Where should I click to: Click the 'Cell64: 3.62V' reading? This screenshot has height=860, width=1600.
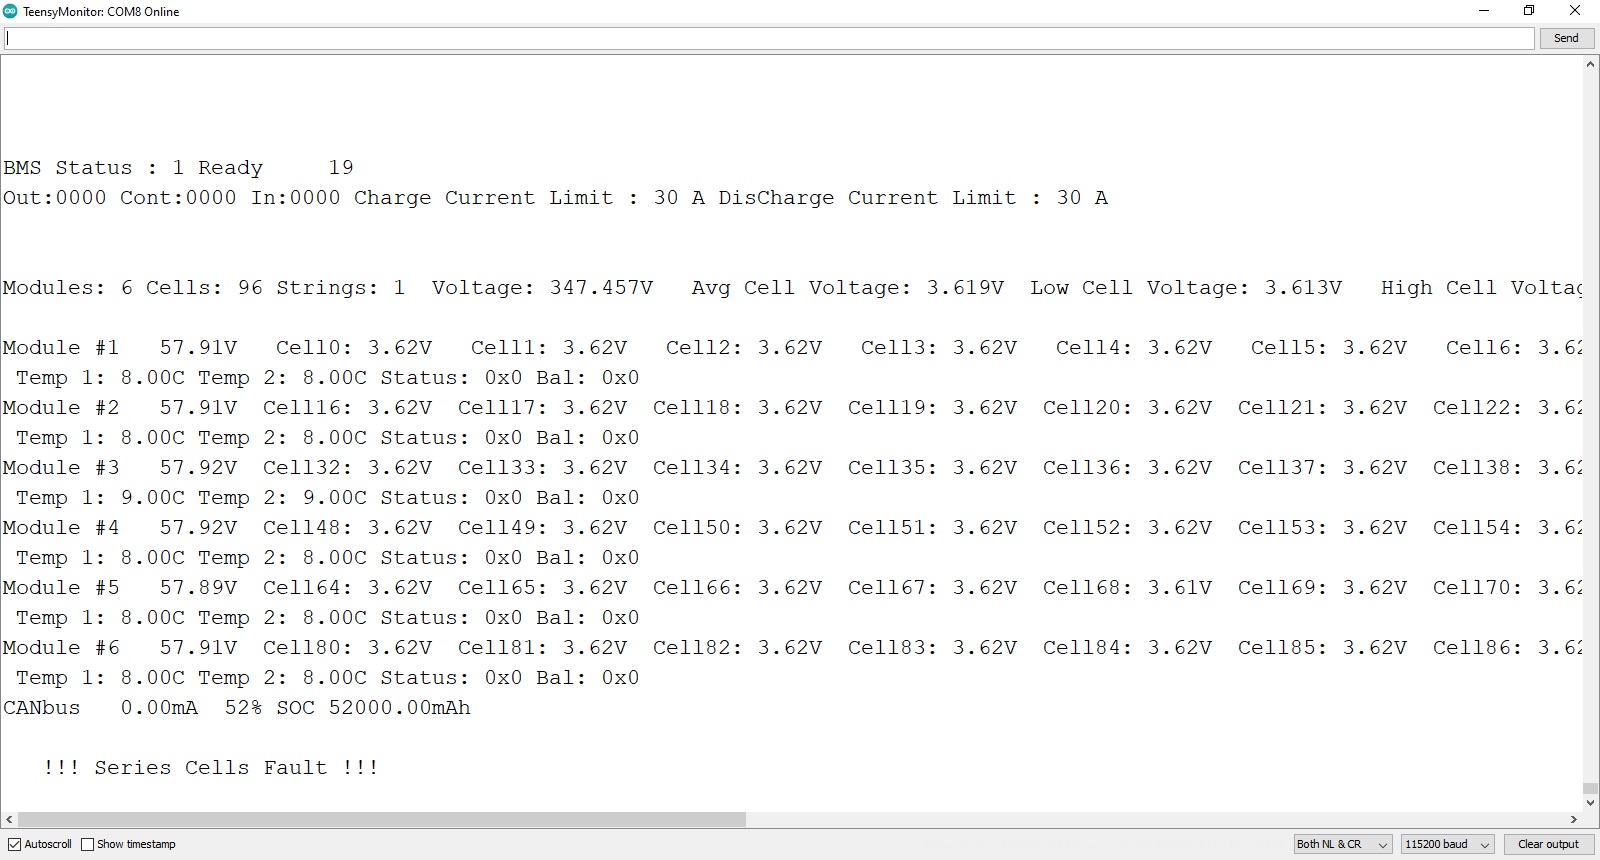click(x=347, y=588)
